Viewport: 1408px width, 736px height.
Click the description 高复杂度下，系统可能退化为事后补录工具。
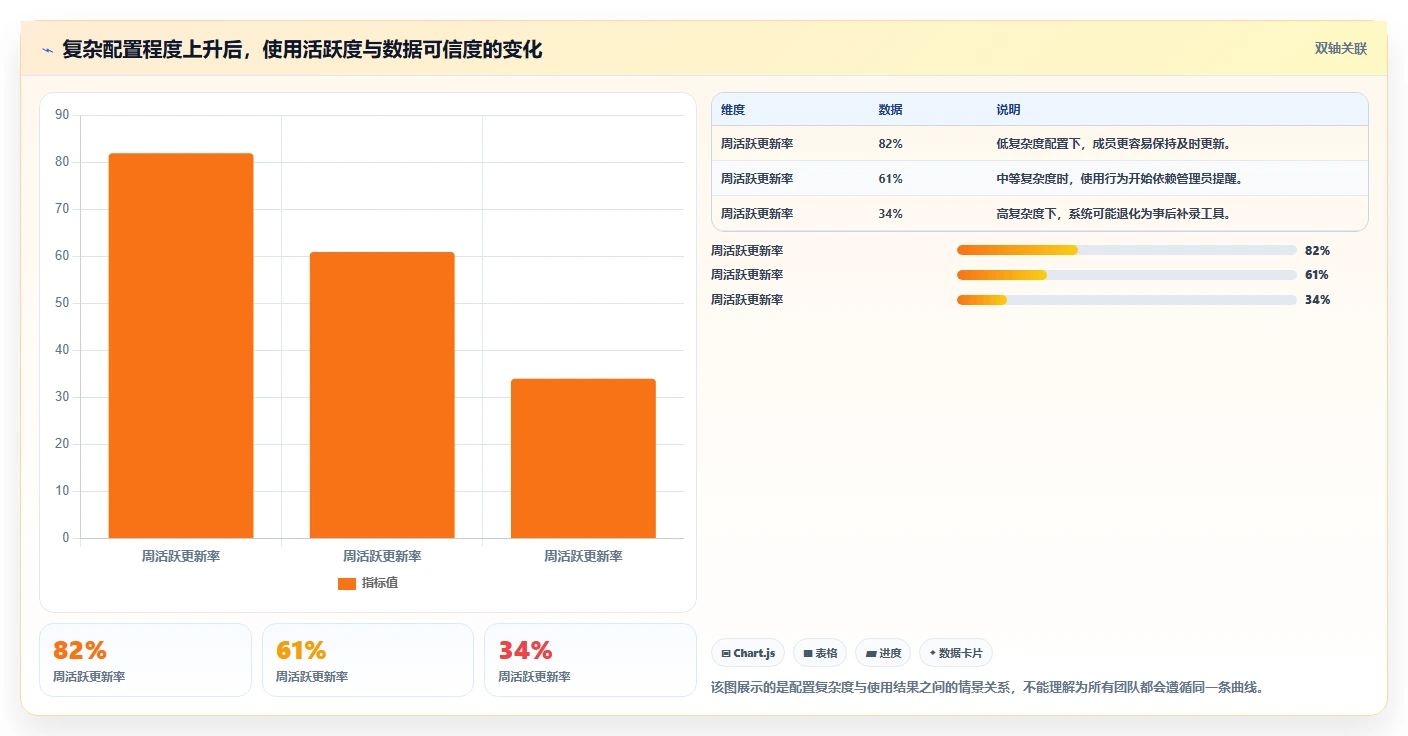pos(1113,214)
